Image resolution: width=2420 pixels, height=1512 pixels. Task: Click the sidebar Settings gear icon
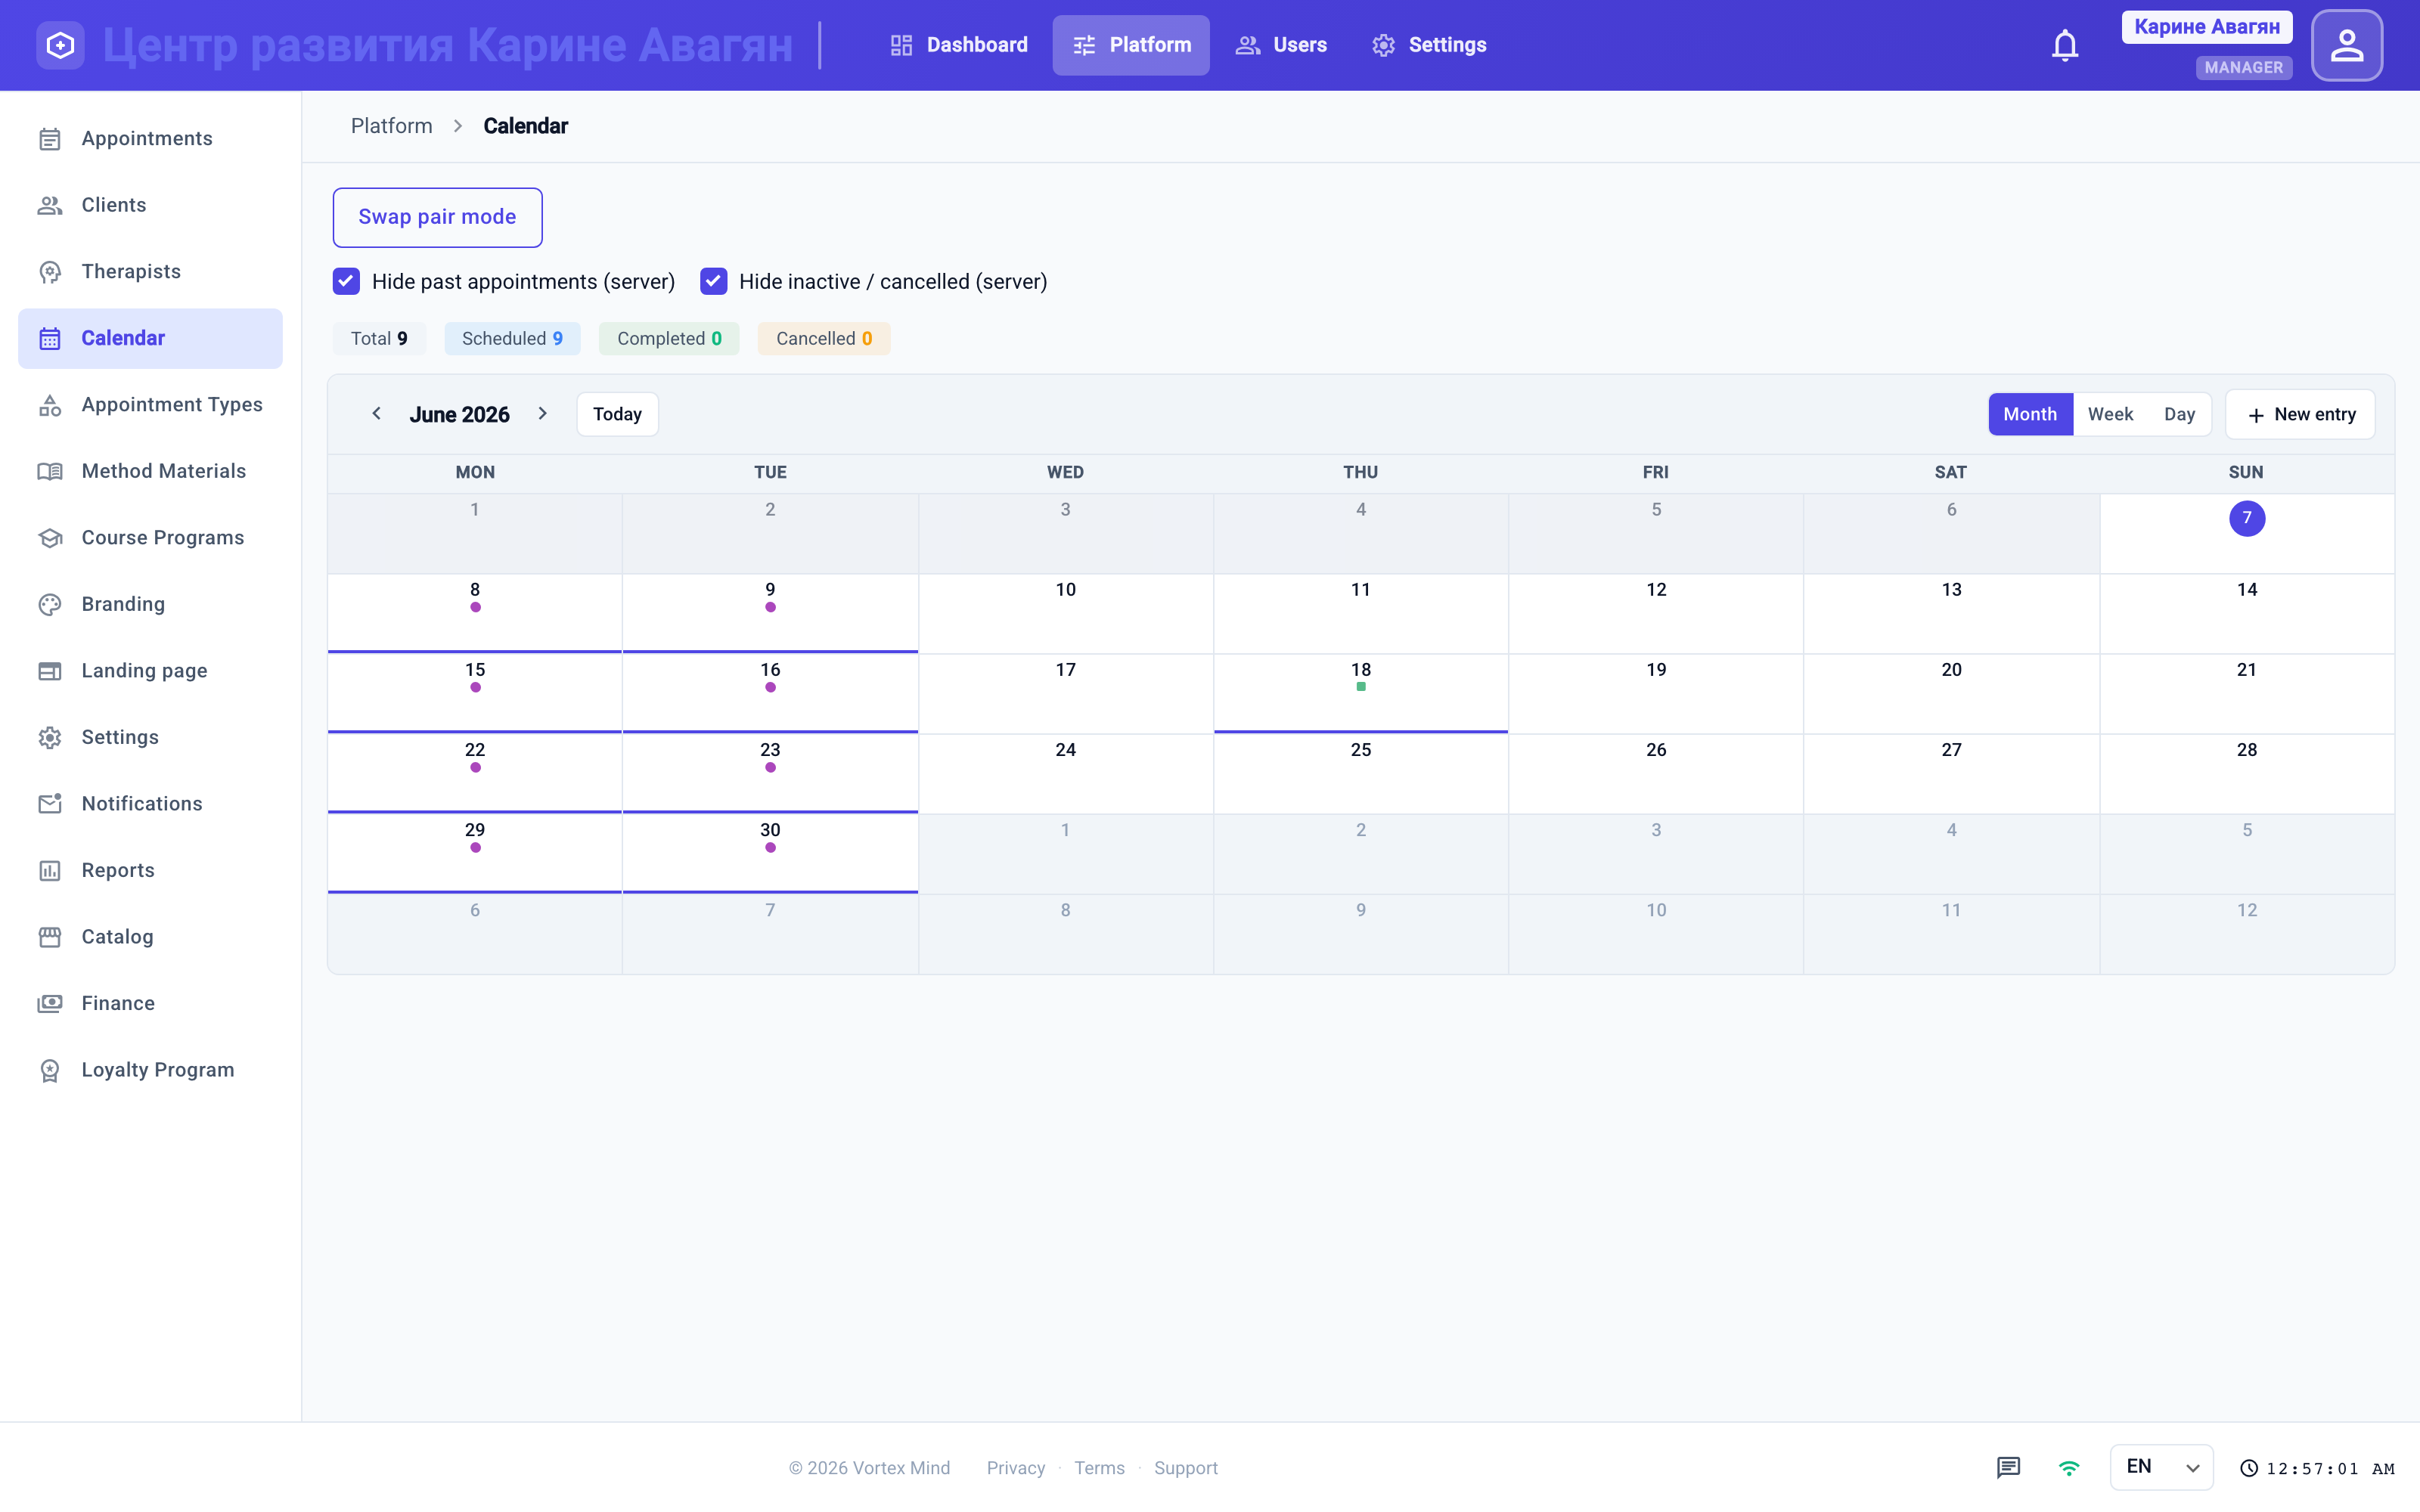(x=50, y=737)
